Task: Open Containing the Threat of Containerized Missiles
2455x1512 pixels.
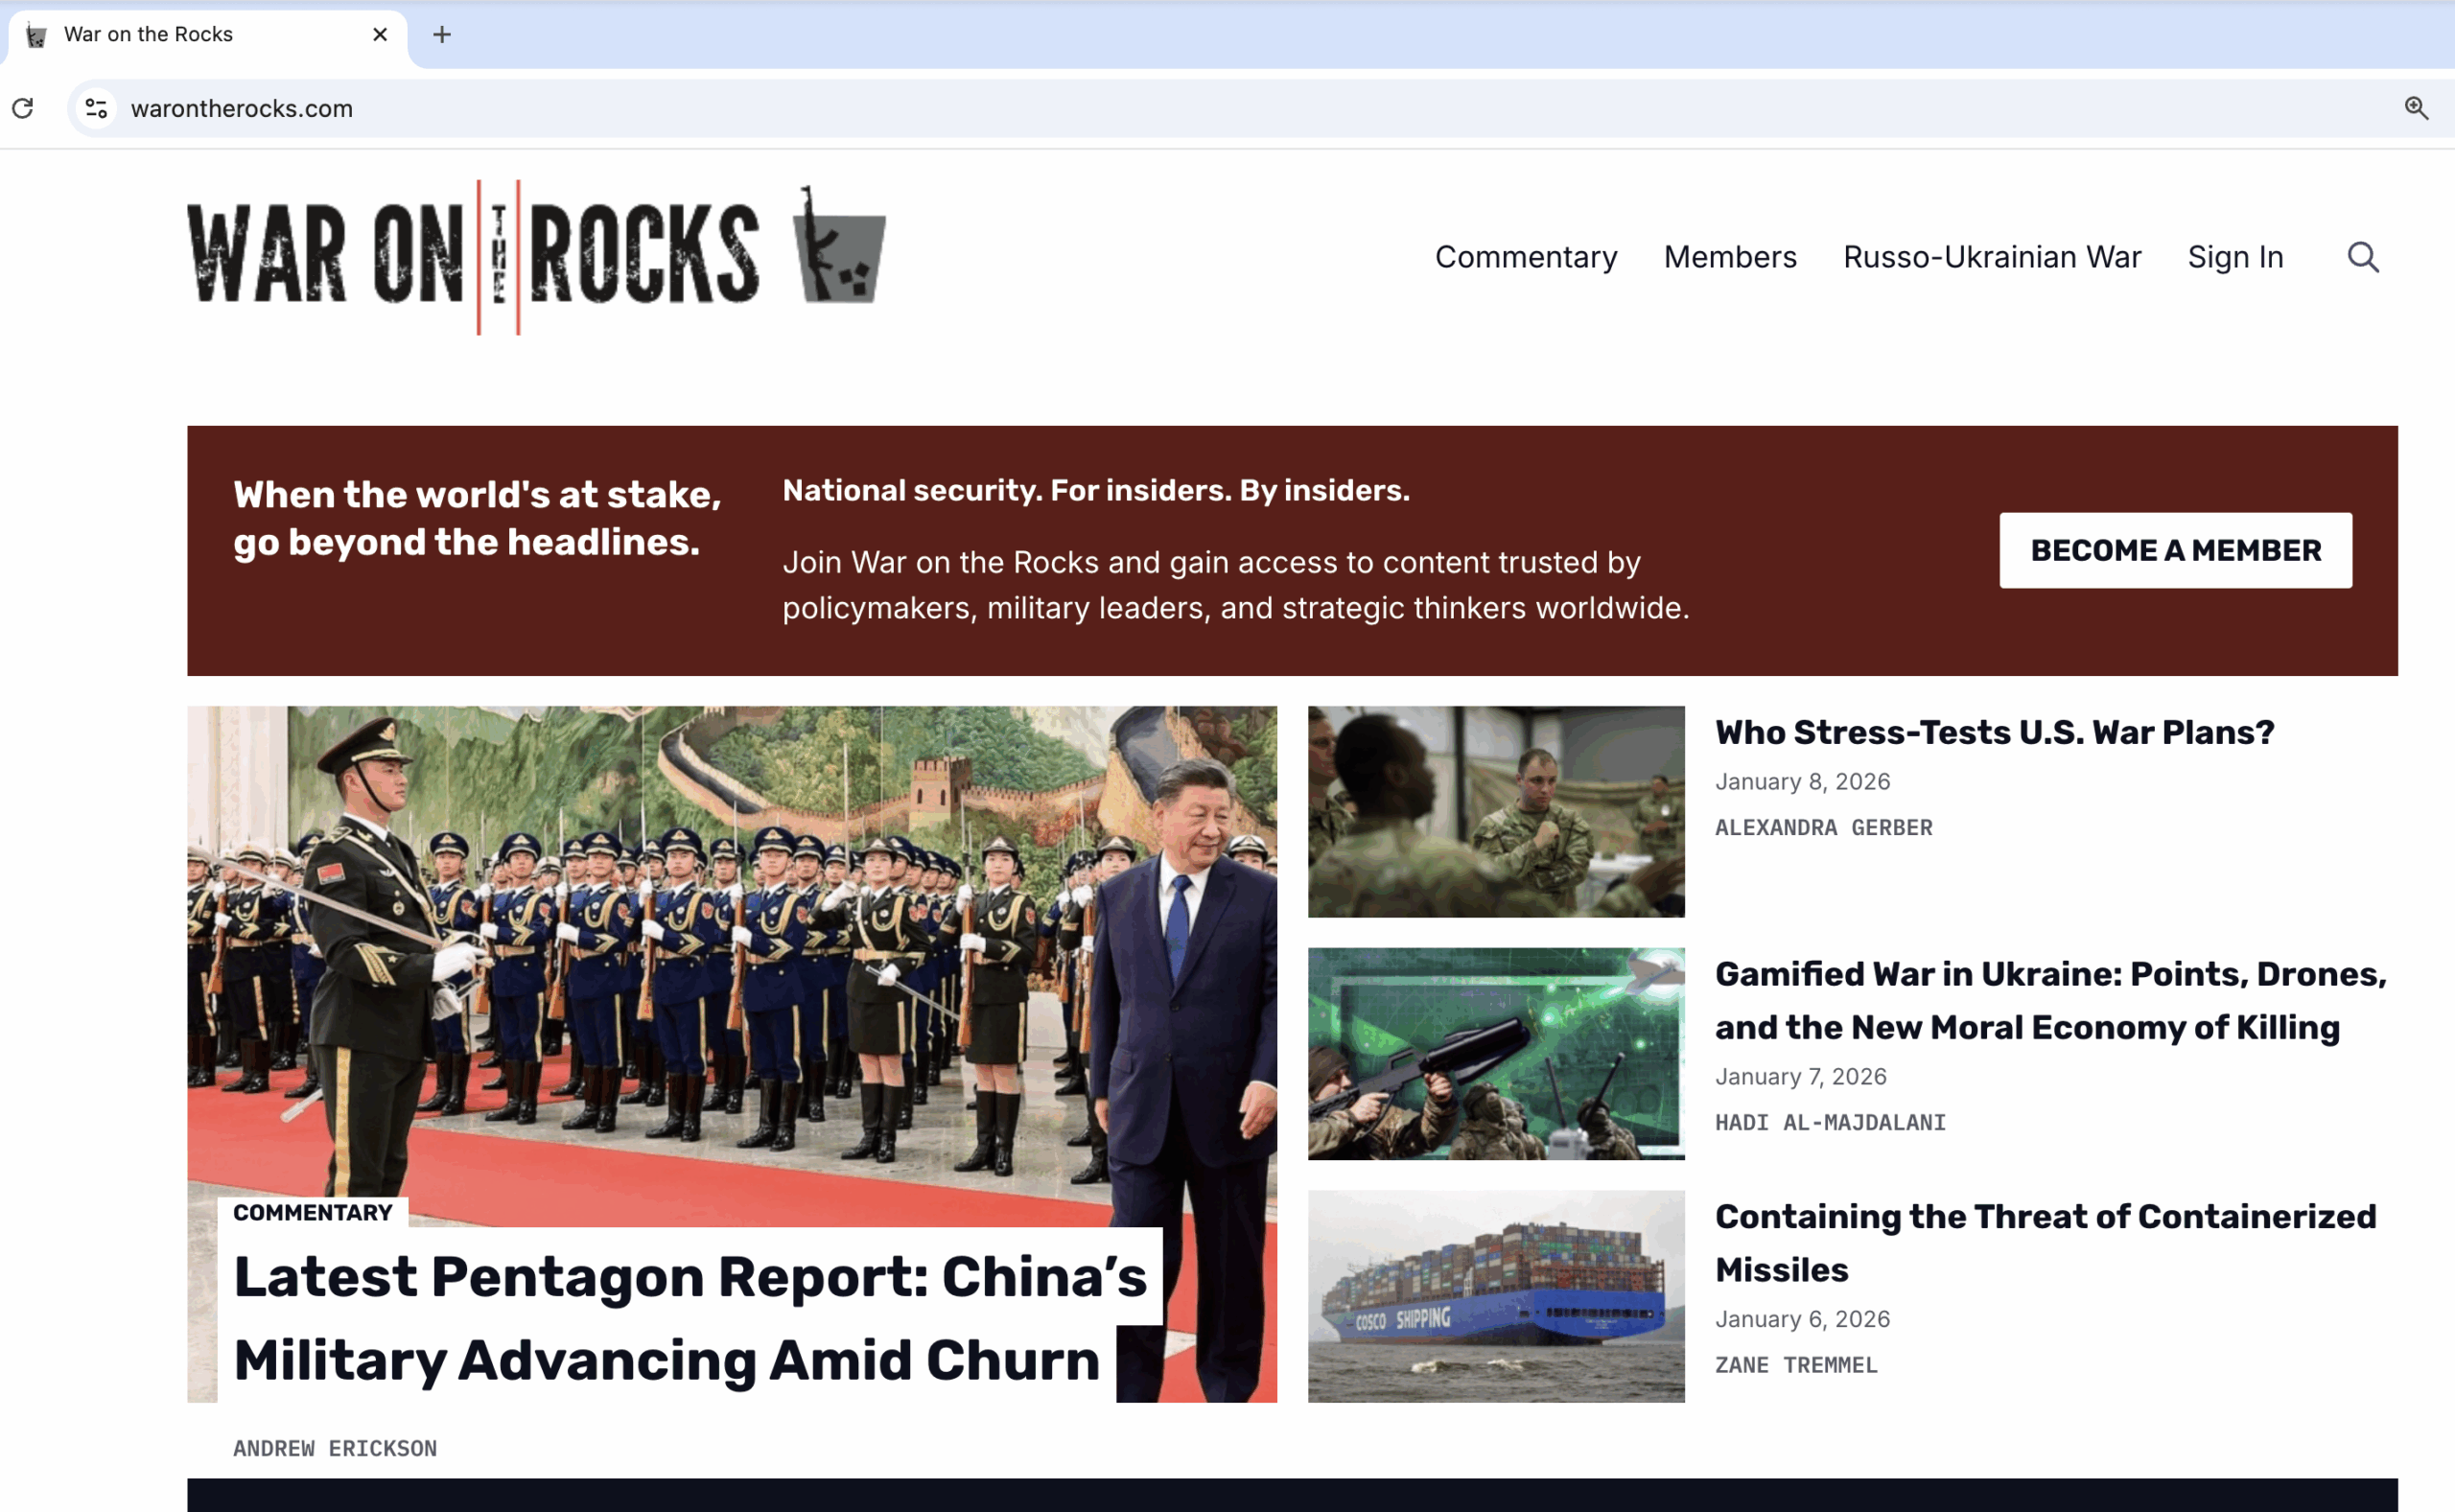Action: pyautogui.click(x=2044, y=1242)
